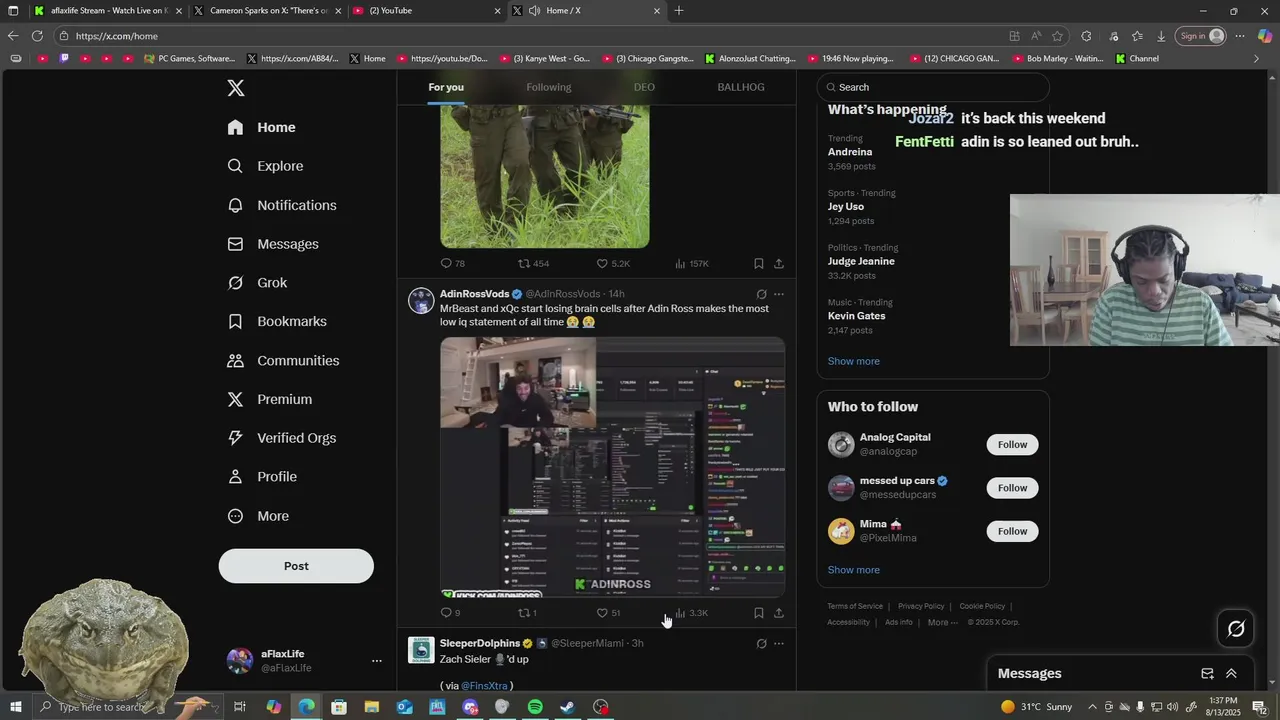Switch to the DEO tab
This screenshot has height=720, width=1280.
point(644,87)
